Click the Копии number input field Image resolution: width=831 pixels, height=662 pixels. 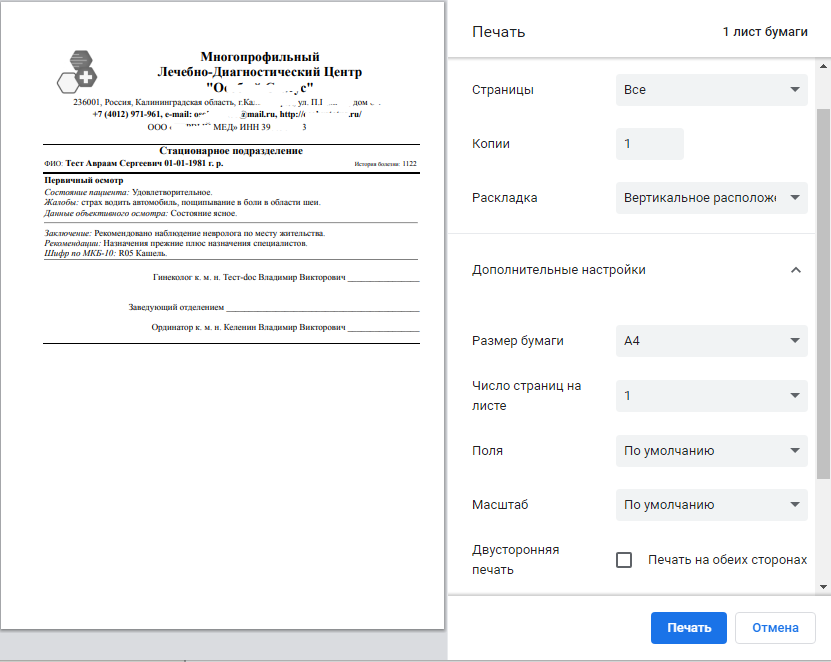point(649,144)
